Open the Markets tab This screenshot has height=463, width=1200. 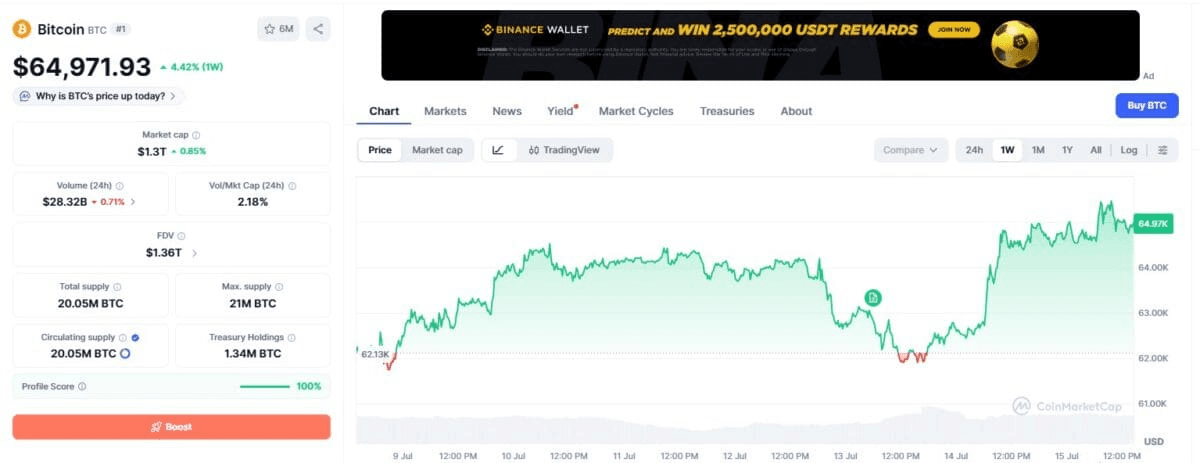[x=445, y=111]
